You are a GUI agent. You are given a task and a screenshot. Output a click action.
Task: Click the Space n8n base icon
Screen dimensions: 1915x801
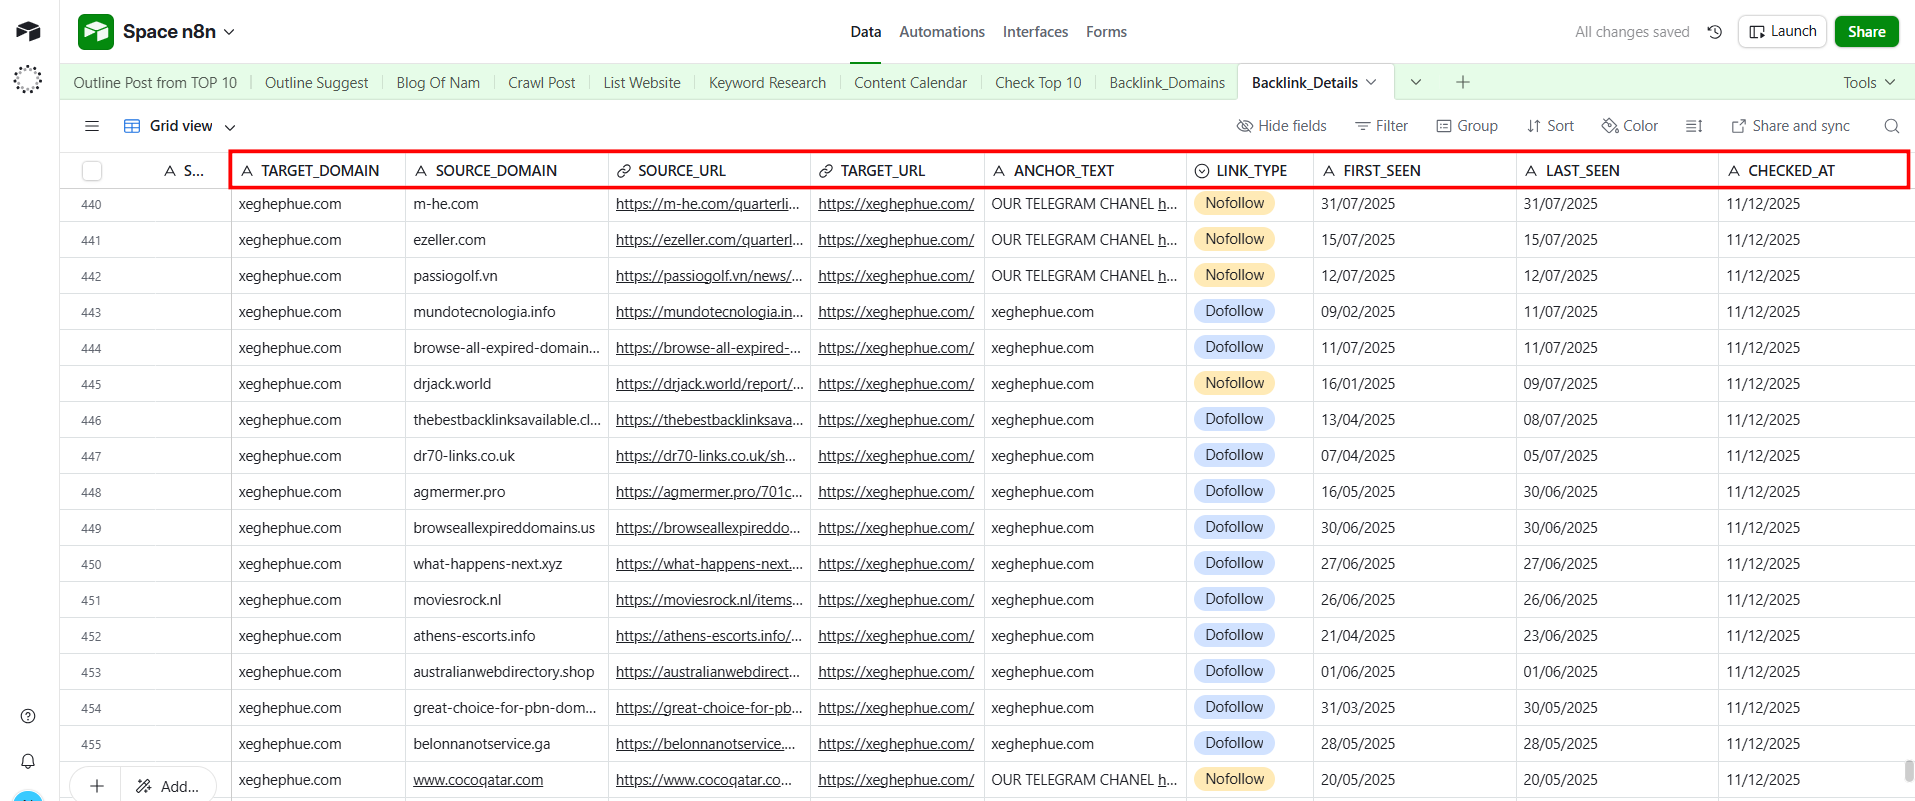click(x=96, y=32)
